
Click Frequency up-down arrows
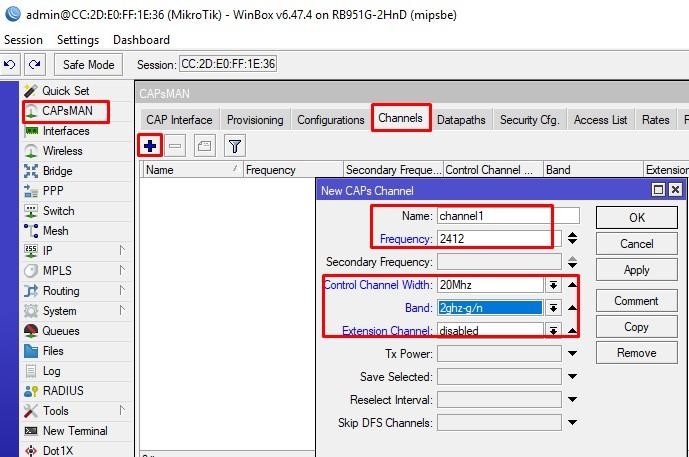tap(572, 239)
